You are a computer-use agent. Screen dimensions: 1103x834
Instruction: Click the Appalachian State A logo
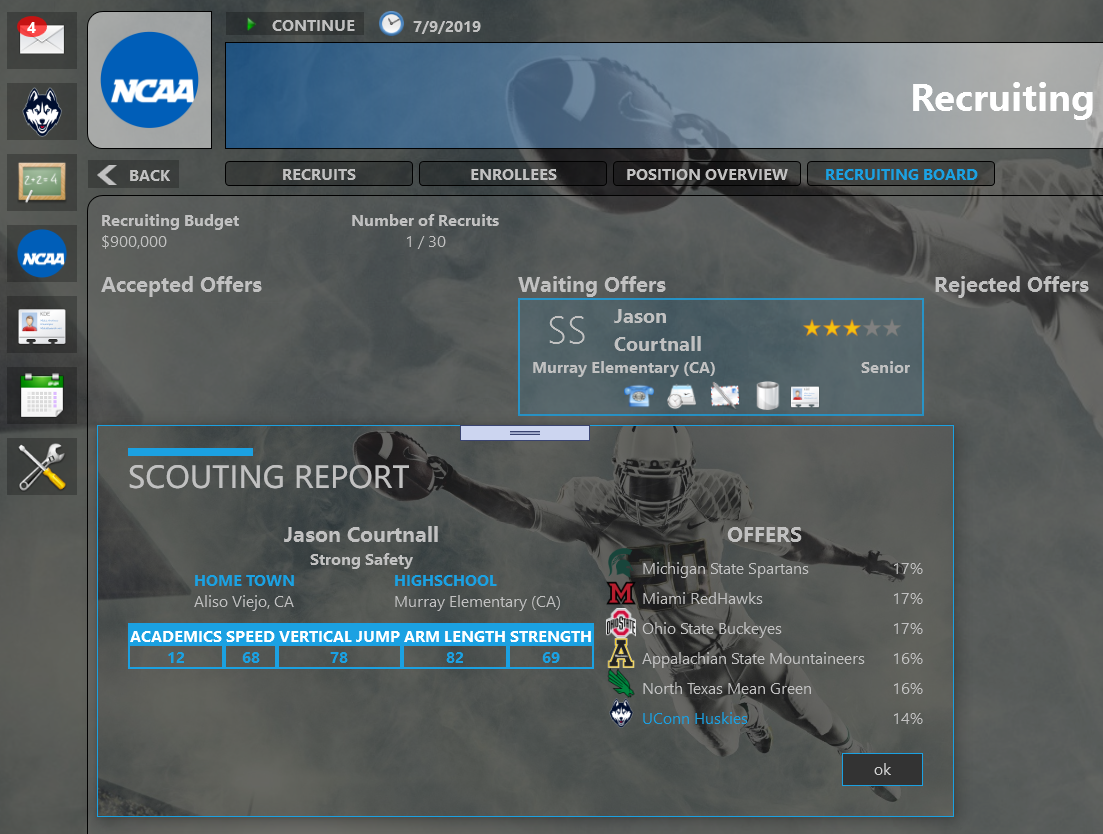620,653
